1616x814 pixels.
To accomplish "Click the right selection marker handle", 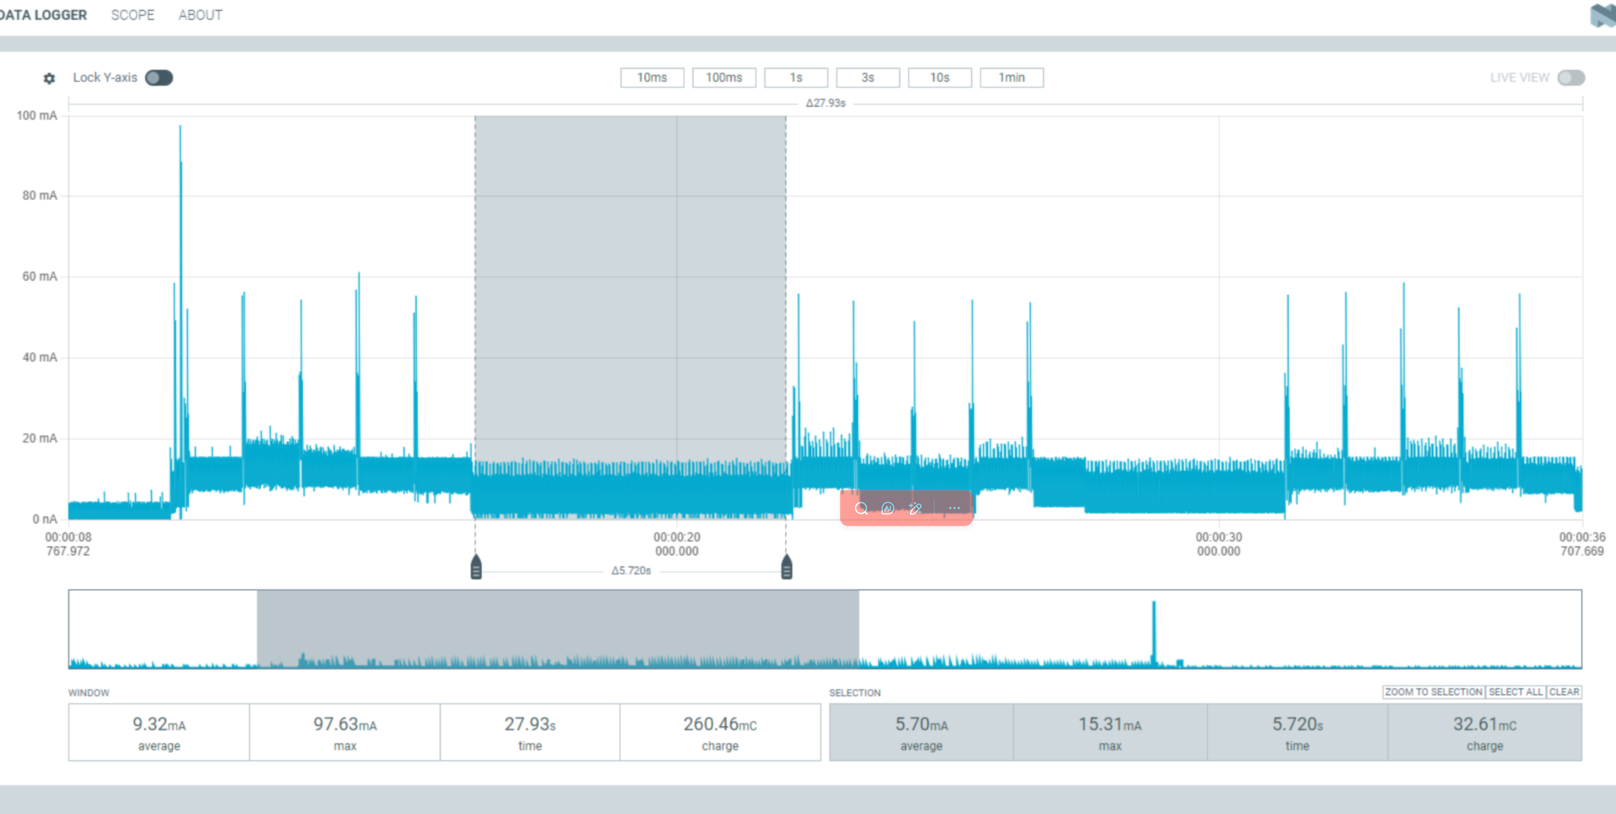I will tap(787, 568).
